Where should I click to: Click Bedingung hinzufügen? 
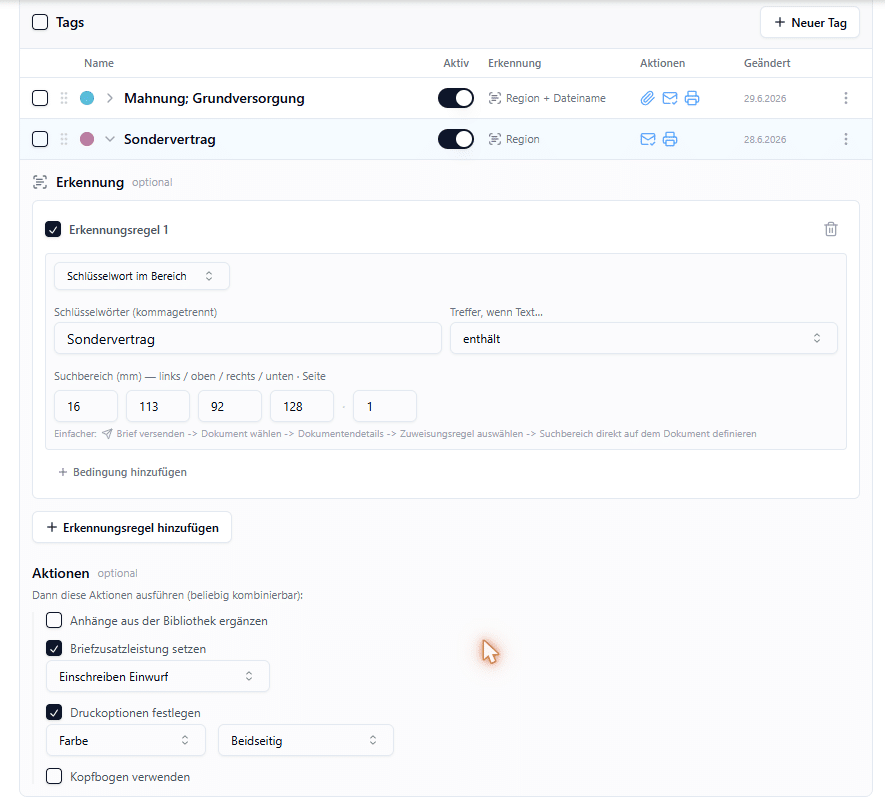(x=123, y=472)
